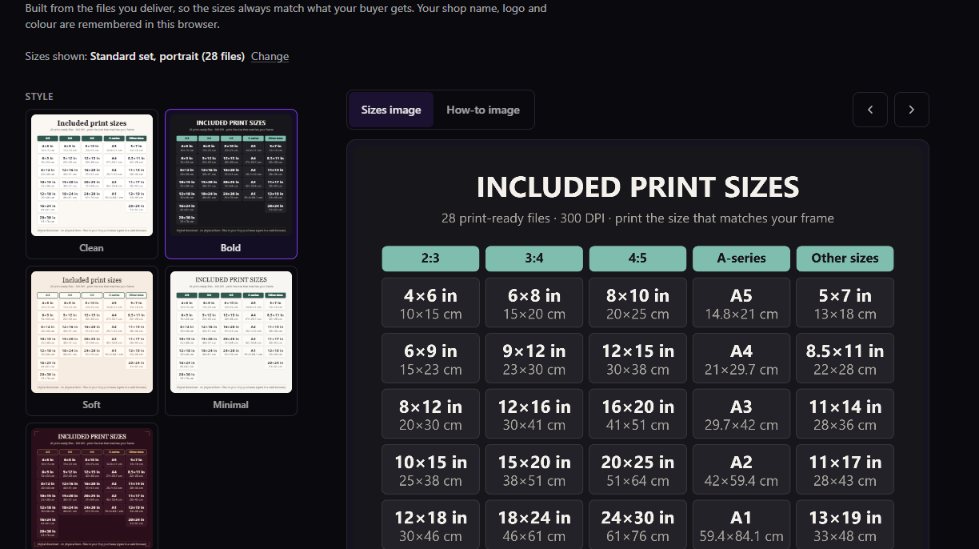Click the 20×25 in size cell
The width and height of the screenshot is (979, 549).
(x=637, y=470)
